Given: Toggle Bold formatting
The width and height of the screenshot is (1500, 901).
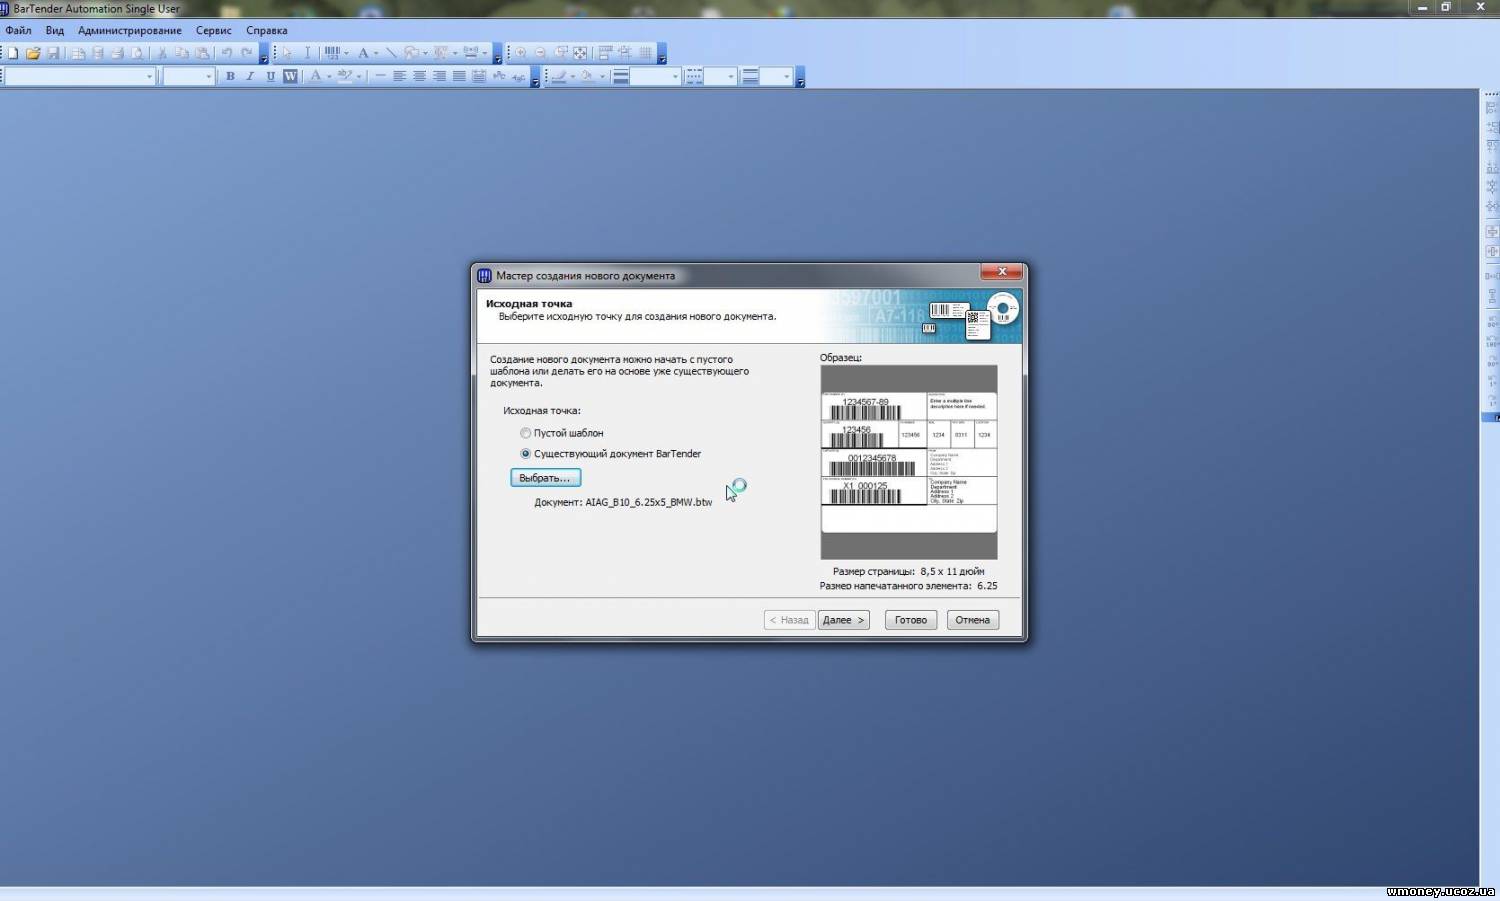Looking at the screenshot, I should click(x=230, y=76).
